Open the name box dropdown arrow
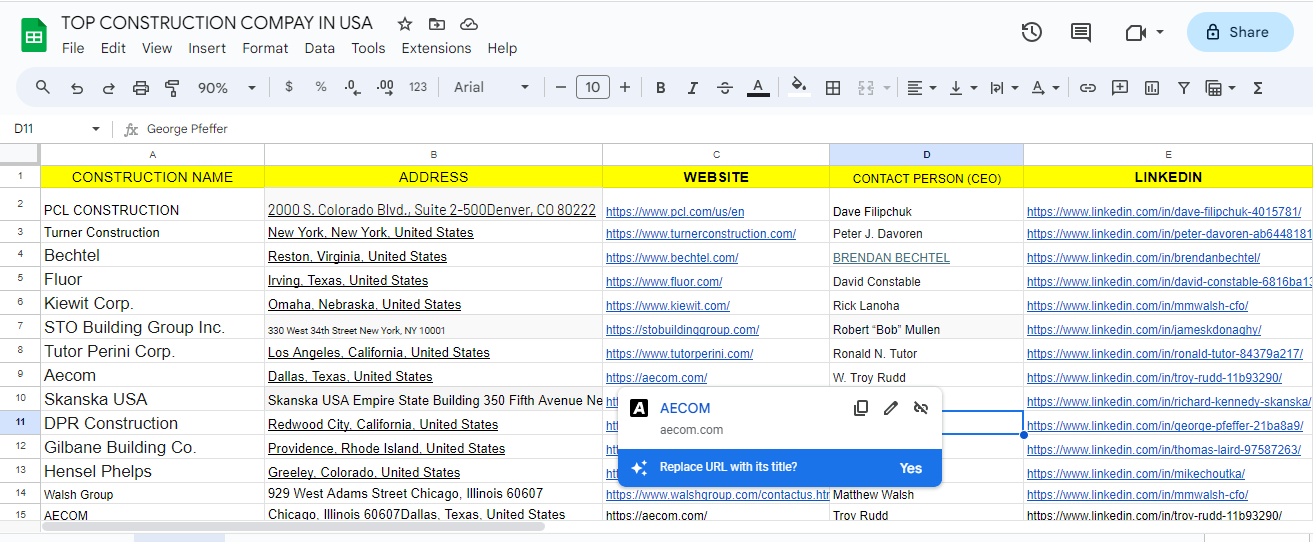The height and width of the screenshot is (542, 1313). click(96, 129)
